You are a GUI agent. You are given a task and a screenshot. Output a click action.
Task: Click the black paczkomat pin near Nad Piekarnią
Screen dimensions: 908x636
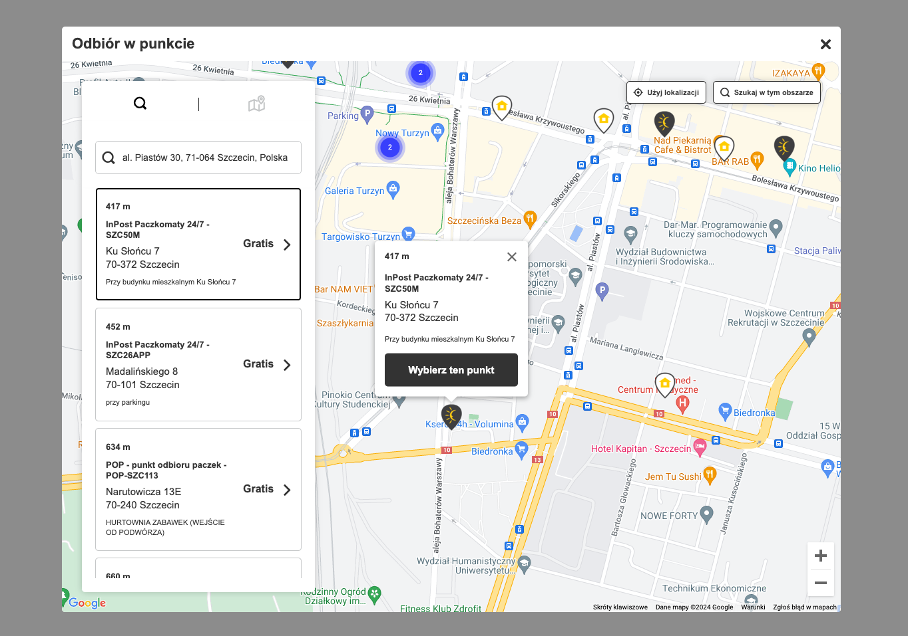(x=664, y=123)
